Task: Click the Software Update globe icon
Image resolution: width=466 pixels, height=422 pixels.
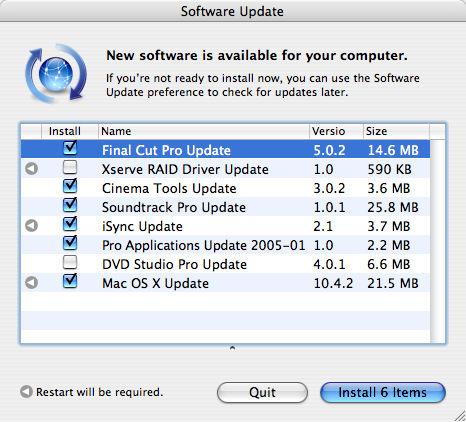Action: point(56,73)
